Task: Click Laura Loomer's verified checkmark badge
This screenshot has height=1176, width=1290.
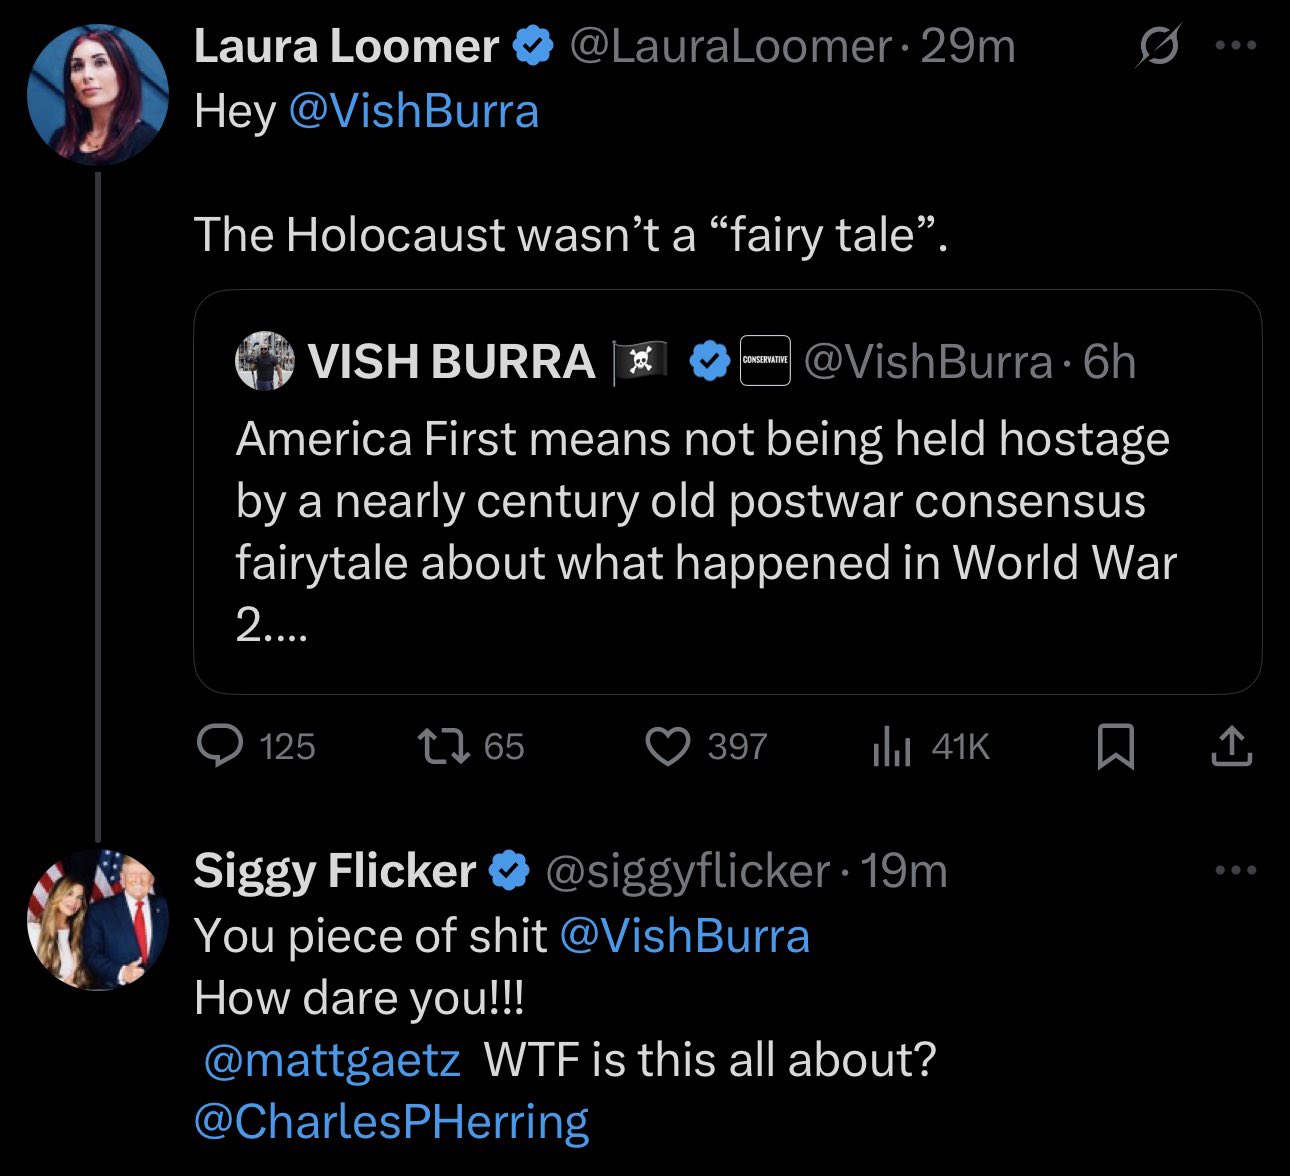Action: pyautogui.click(x=533, y=46)
